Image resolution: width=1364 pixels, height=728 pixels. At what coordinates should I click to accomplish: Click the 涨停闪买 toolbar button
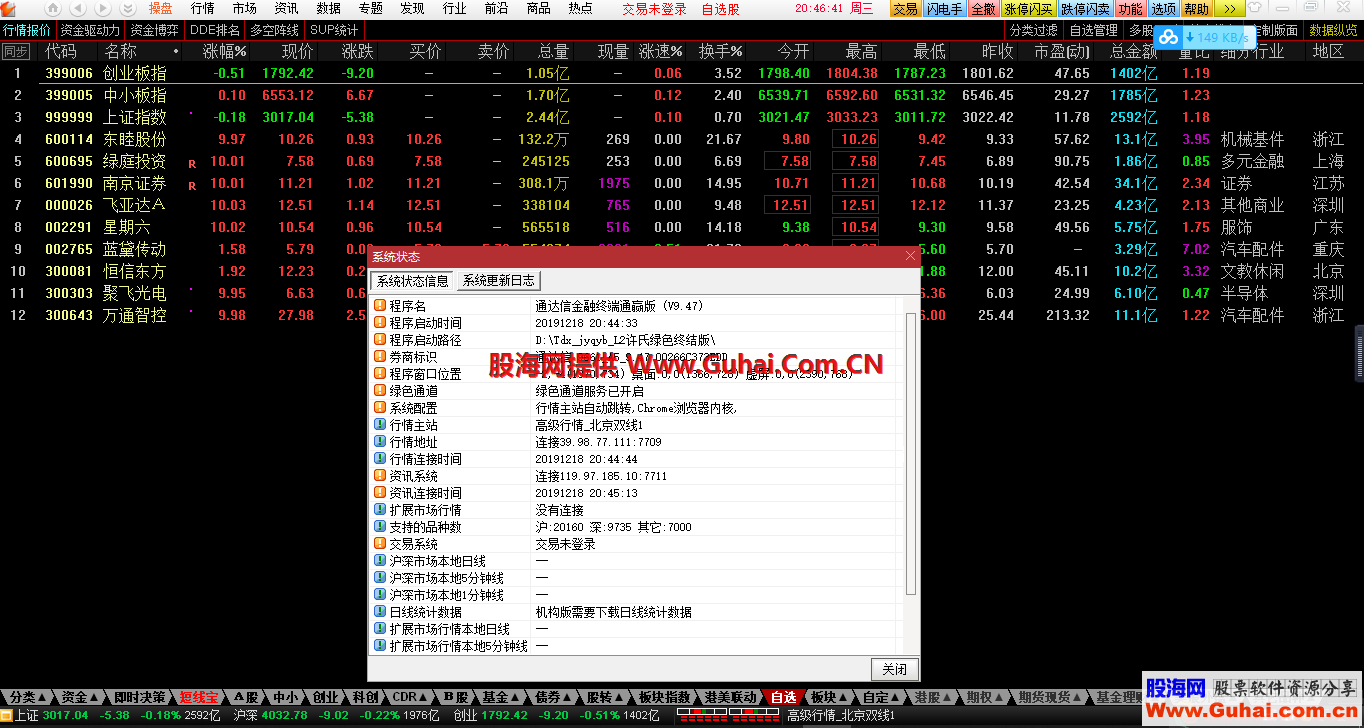1028,9
